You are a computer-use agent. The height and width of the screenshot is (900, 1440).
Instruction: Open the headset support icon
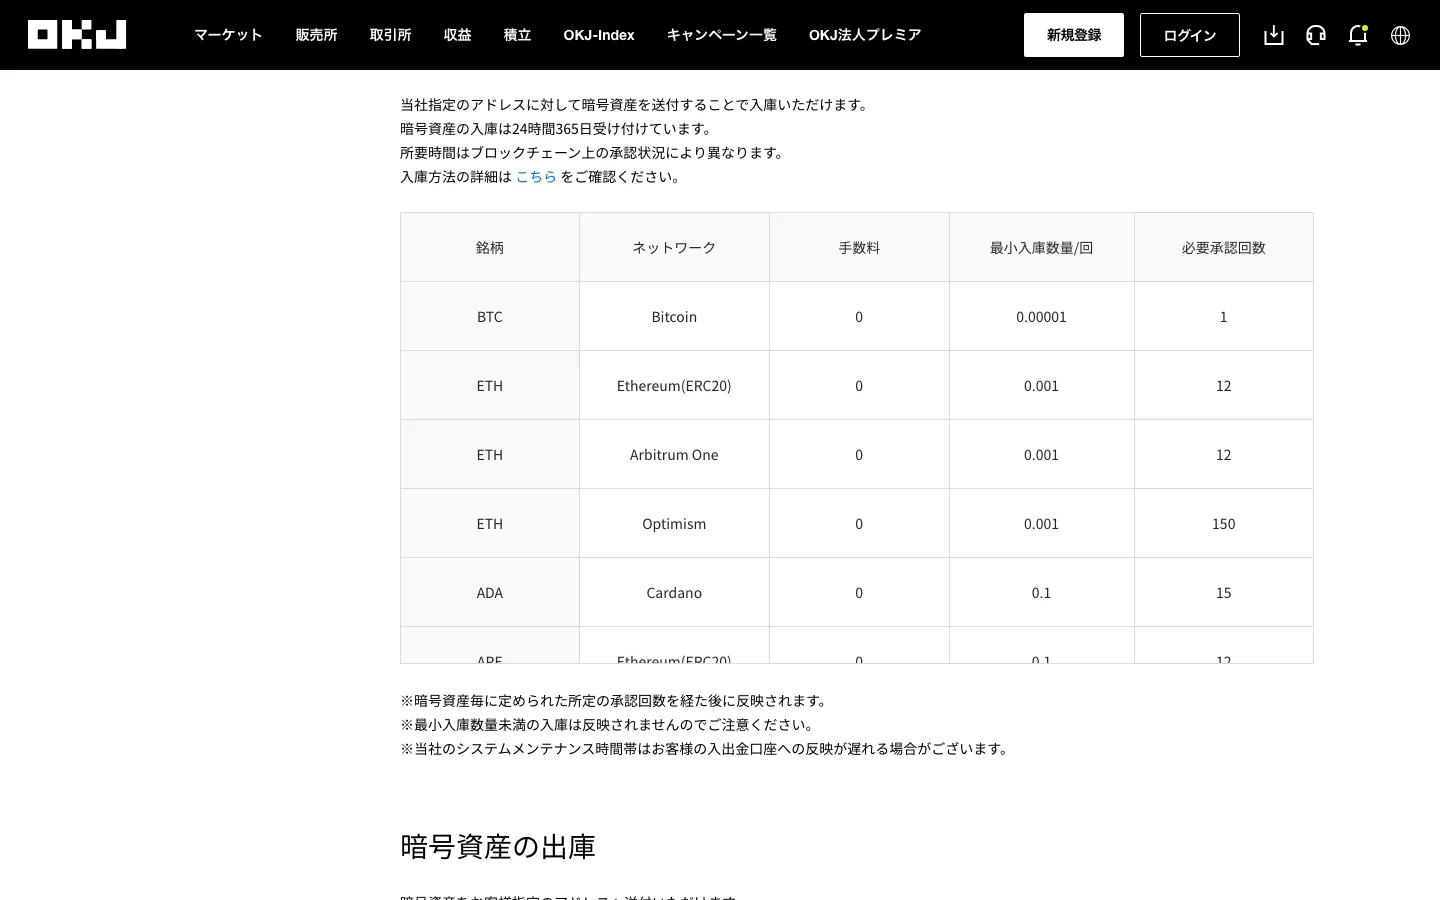1316,35
